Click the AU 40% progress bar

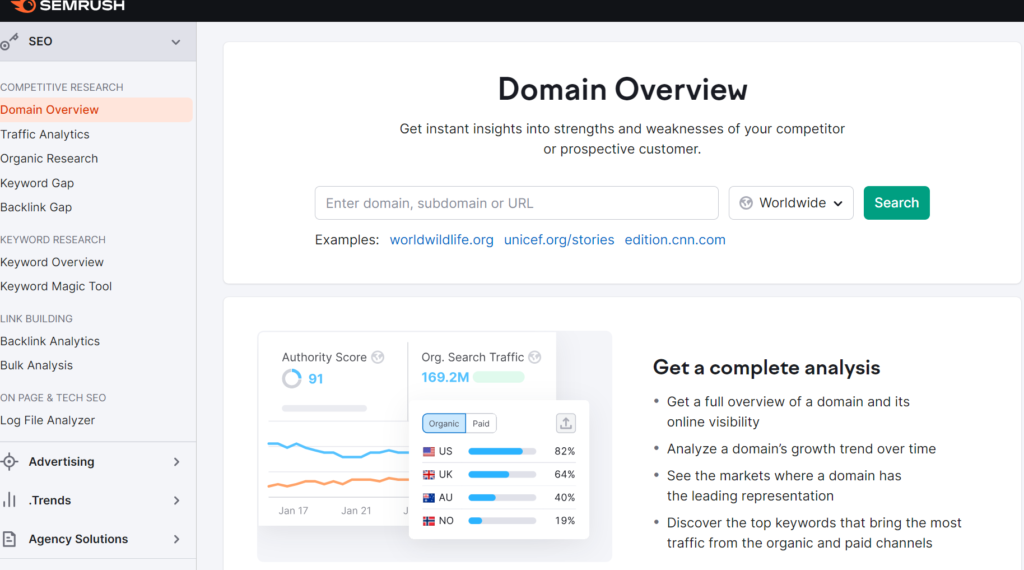pos(502,498)
